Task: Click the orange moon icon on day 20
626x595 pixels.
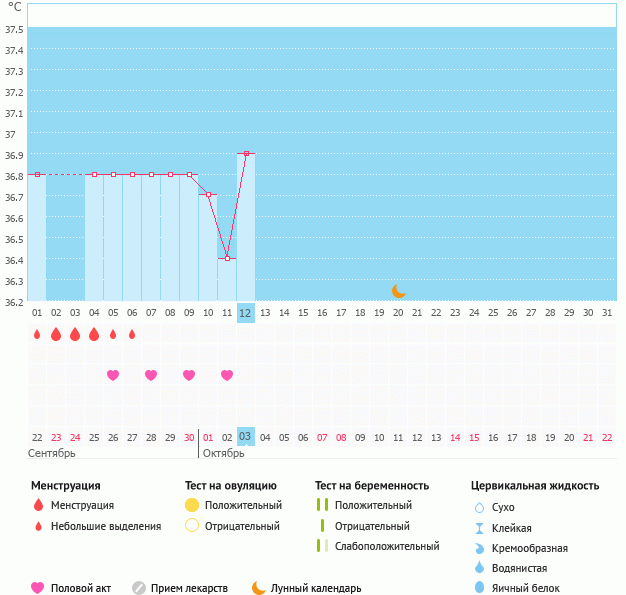Action: point(399,290)
